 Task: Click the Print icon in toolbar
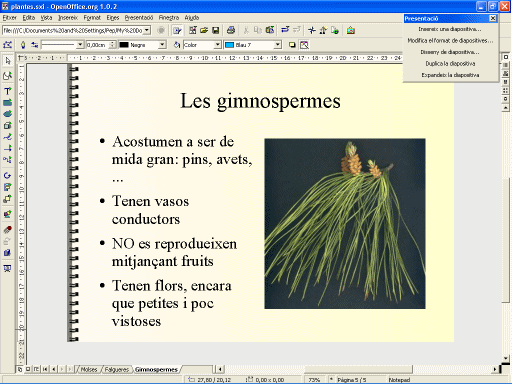[231, 30]
